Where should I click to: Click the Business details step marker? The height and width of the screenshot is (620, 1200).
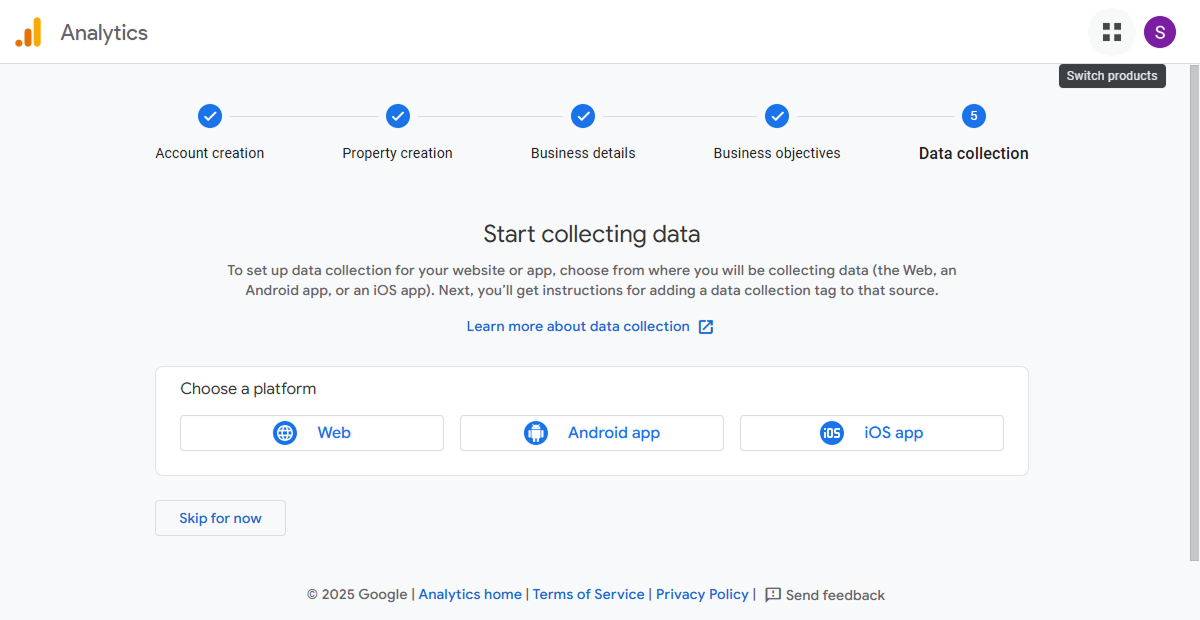[x=583, y=115]
